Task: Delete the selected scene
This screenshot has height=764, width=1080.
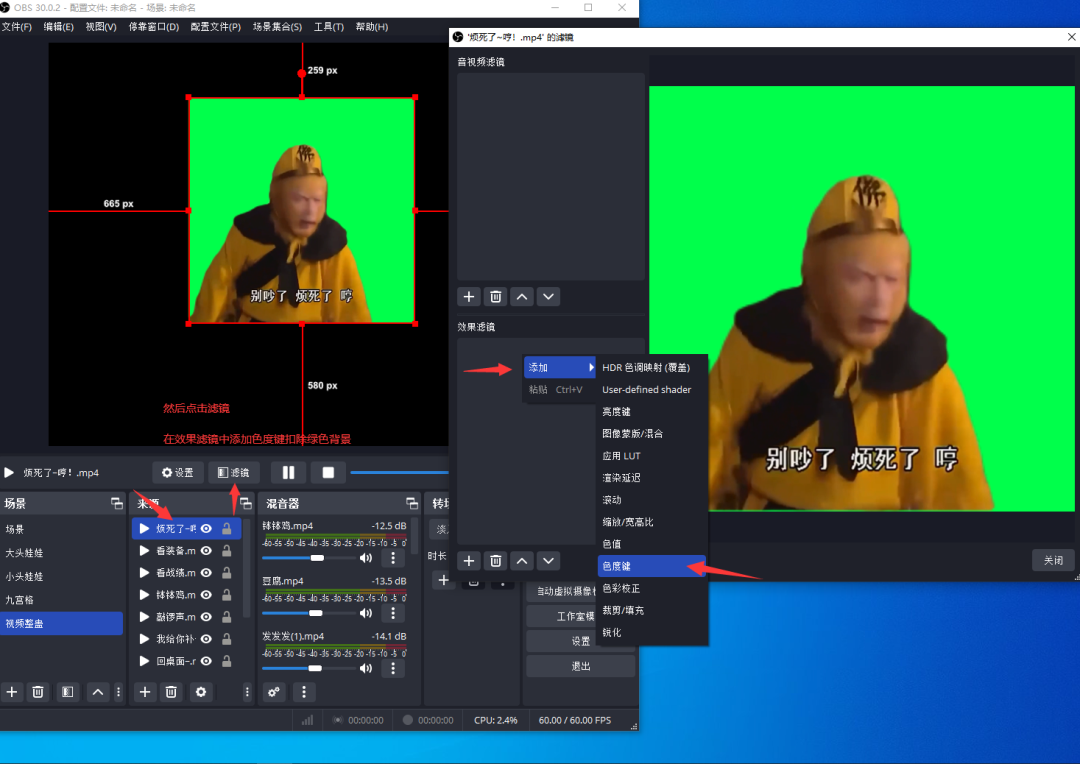Action: pyautogui.click(x=38, y=692)
